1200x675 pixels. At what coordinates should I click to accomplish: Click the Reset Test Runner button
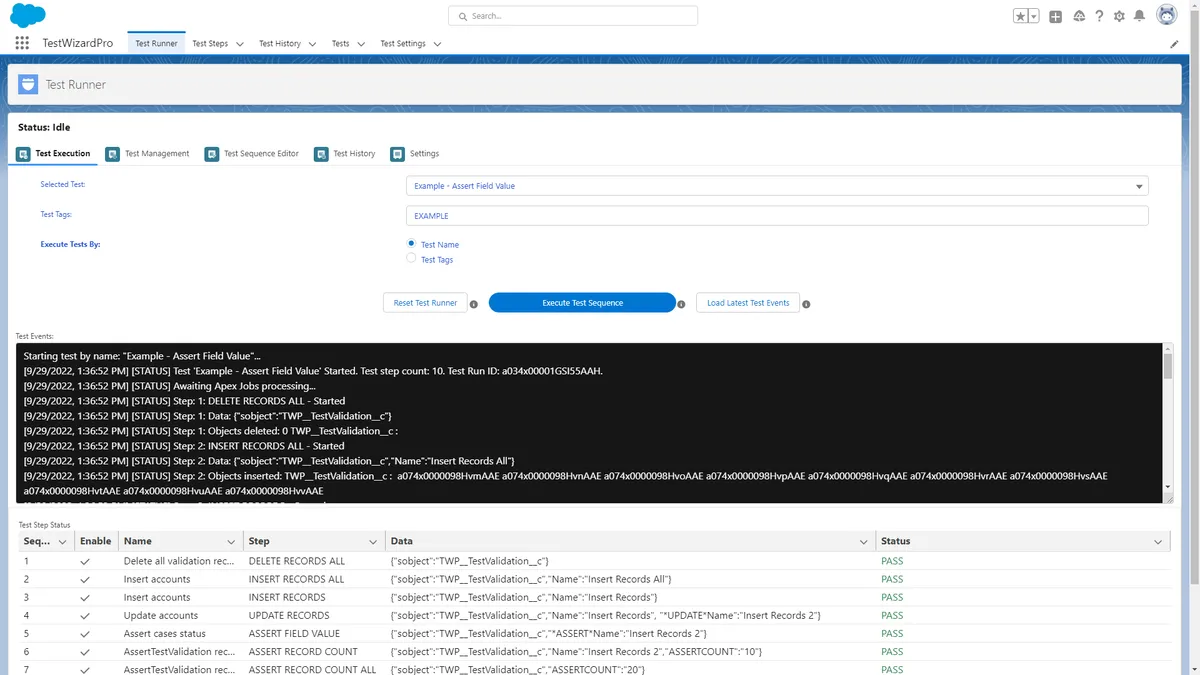click(425, 303)
